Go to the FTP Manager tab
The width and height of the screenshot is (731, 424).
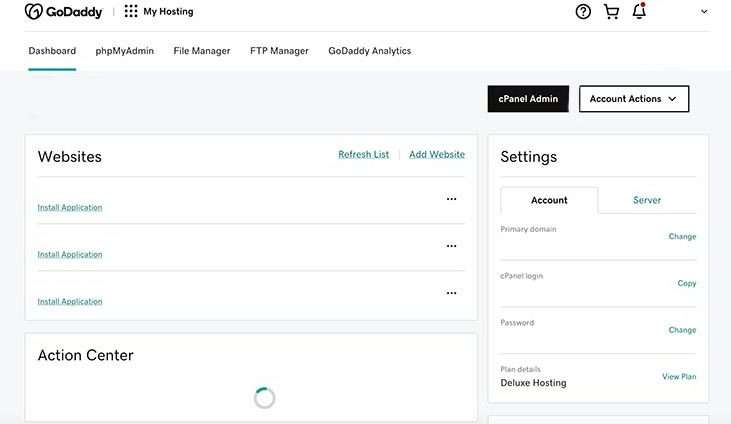(279, 51)
